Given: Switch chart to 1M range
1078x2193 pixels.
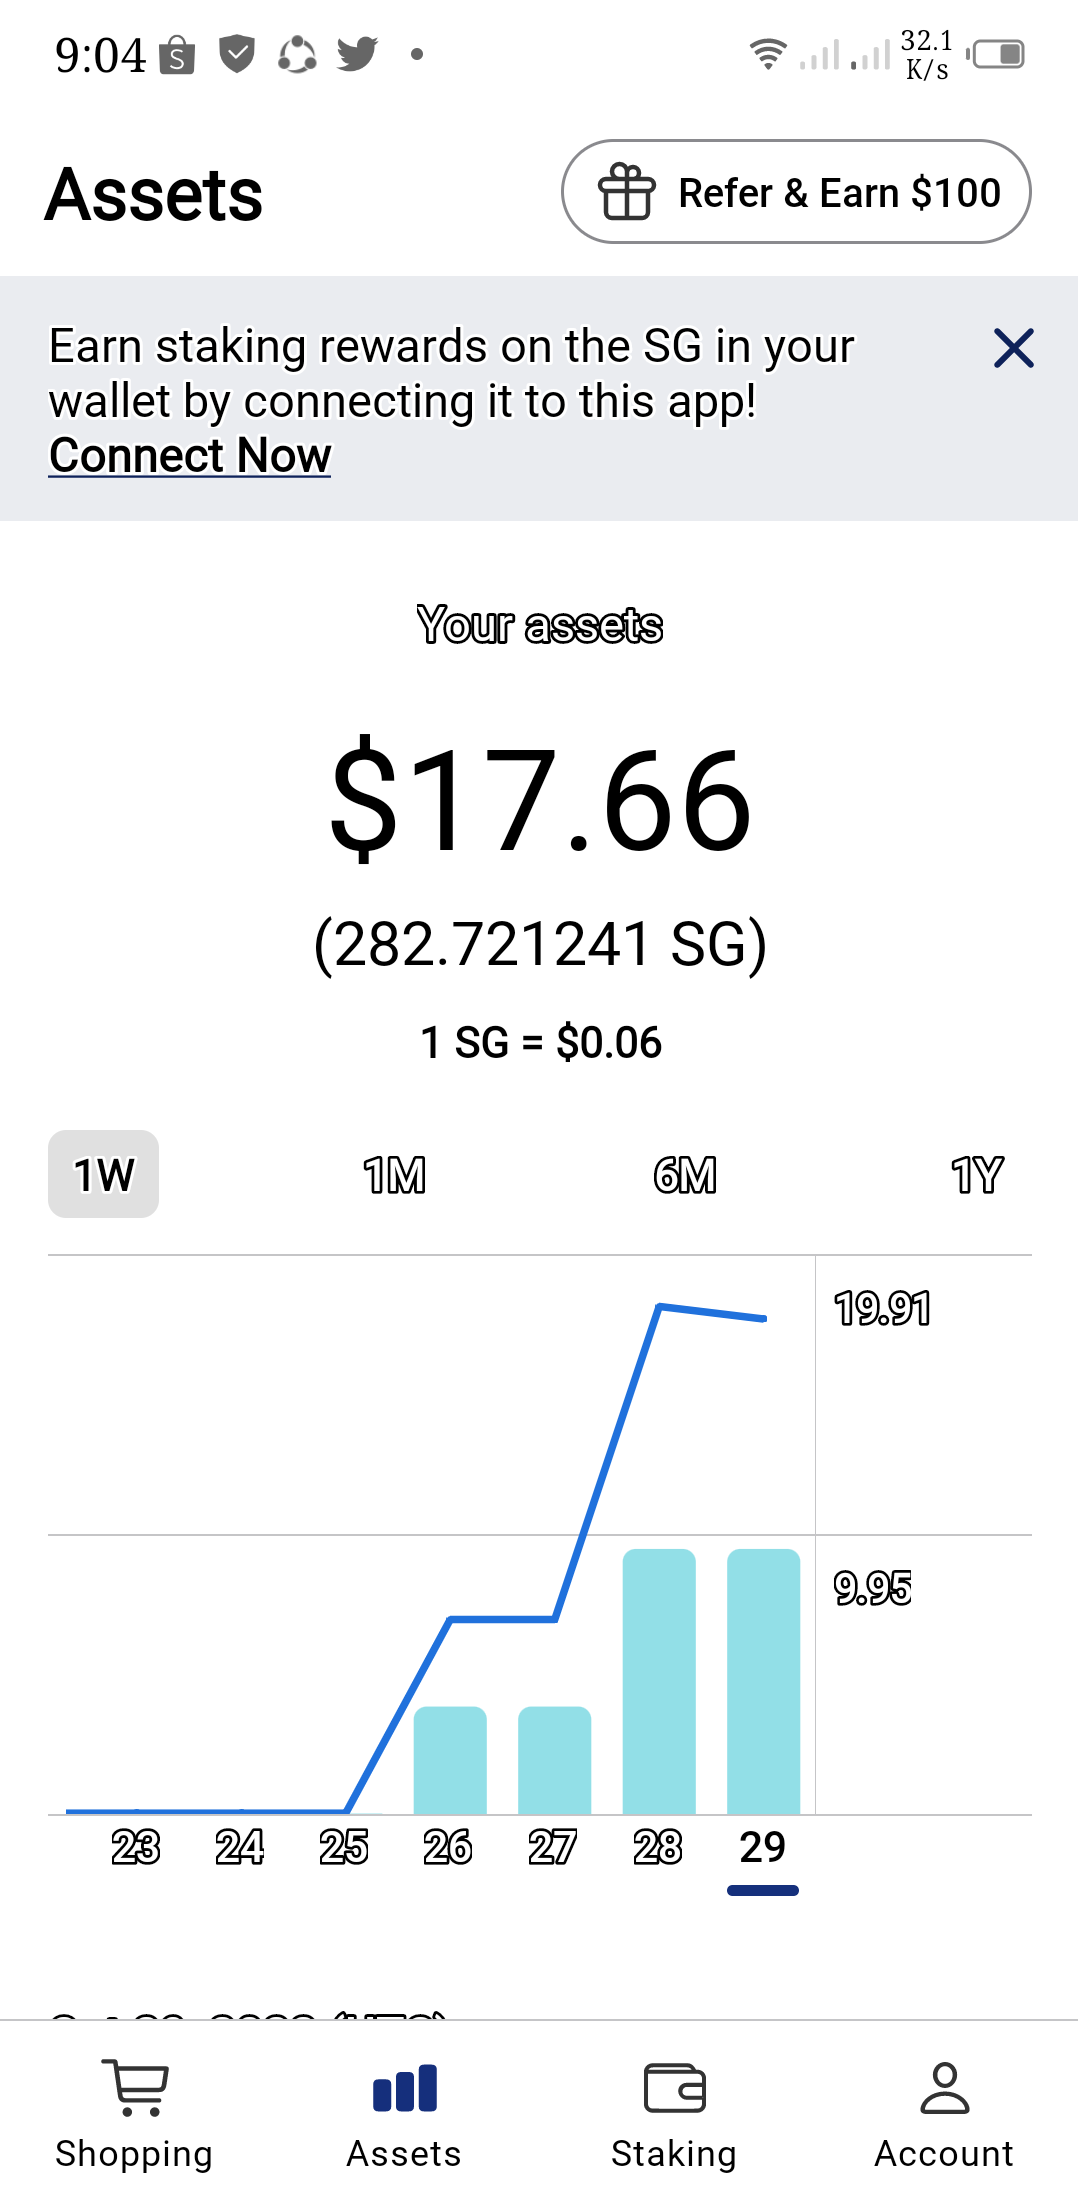Looking at the screenshot, I should (x=394, y=1174).
